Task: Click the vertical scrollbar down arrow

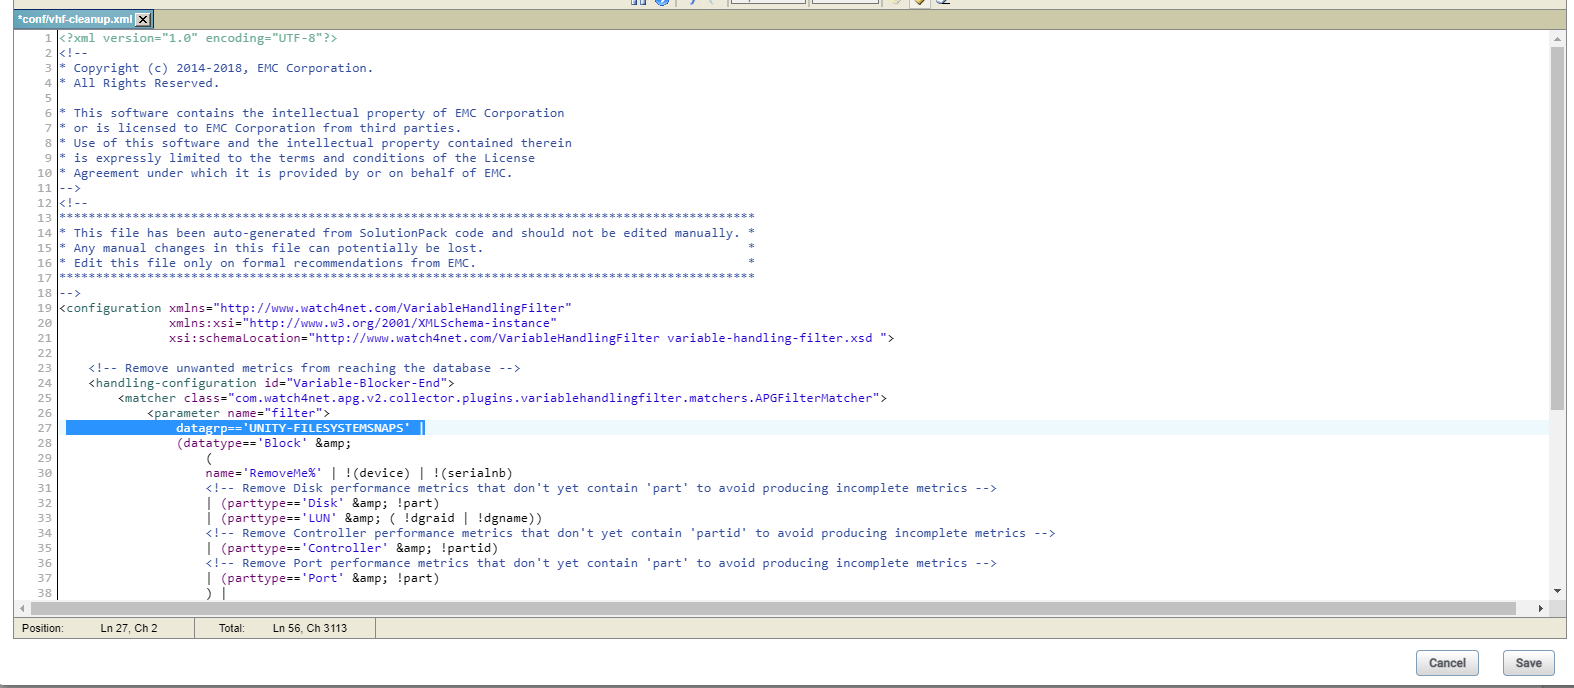Action: [x=1557, y=592]
